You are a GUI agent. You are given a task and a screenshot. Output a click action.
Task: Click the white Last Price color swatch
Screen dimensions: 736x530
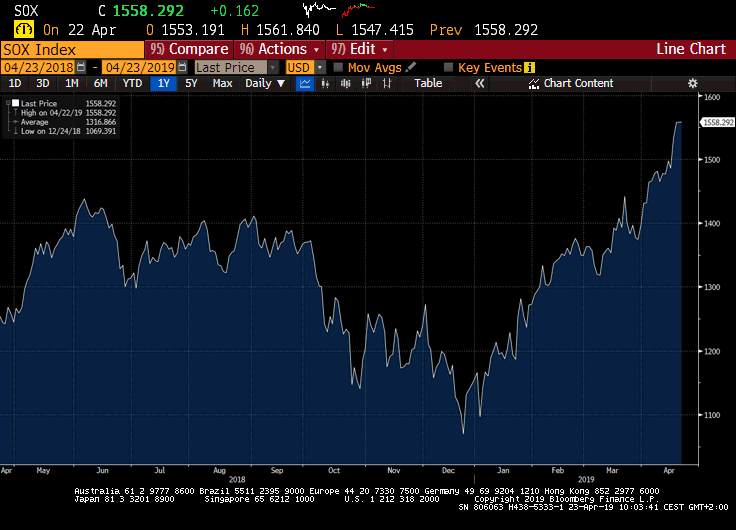(x=15, y=103)
